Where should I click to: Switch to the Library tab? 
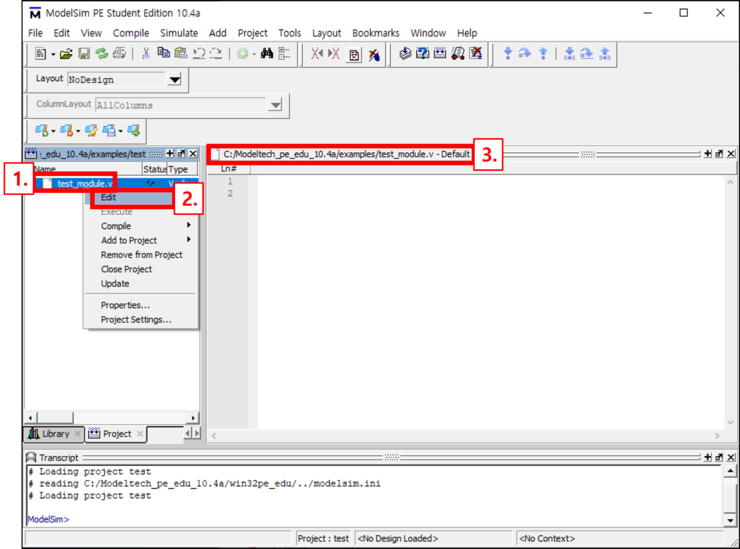coord(54,434)
